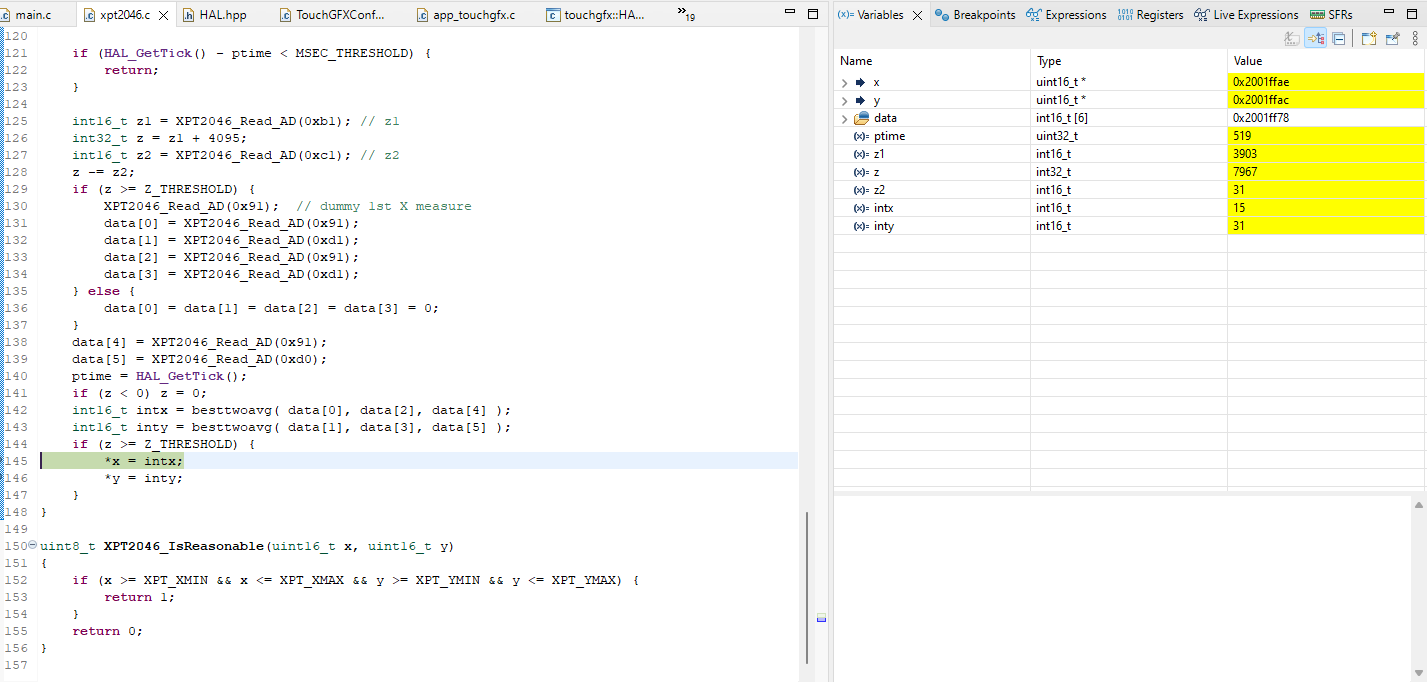
Task: Click the "*y = inty;" code line
Action: click(x=144, y=478)
